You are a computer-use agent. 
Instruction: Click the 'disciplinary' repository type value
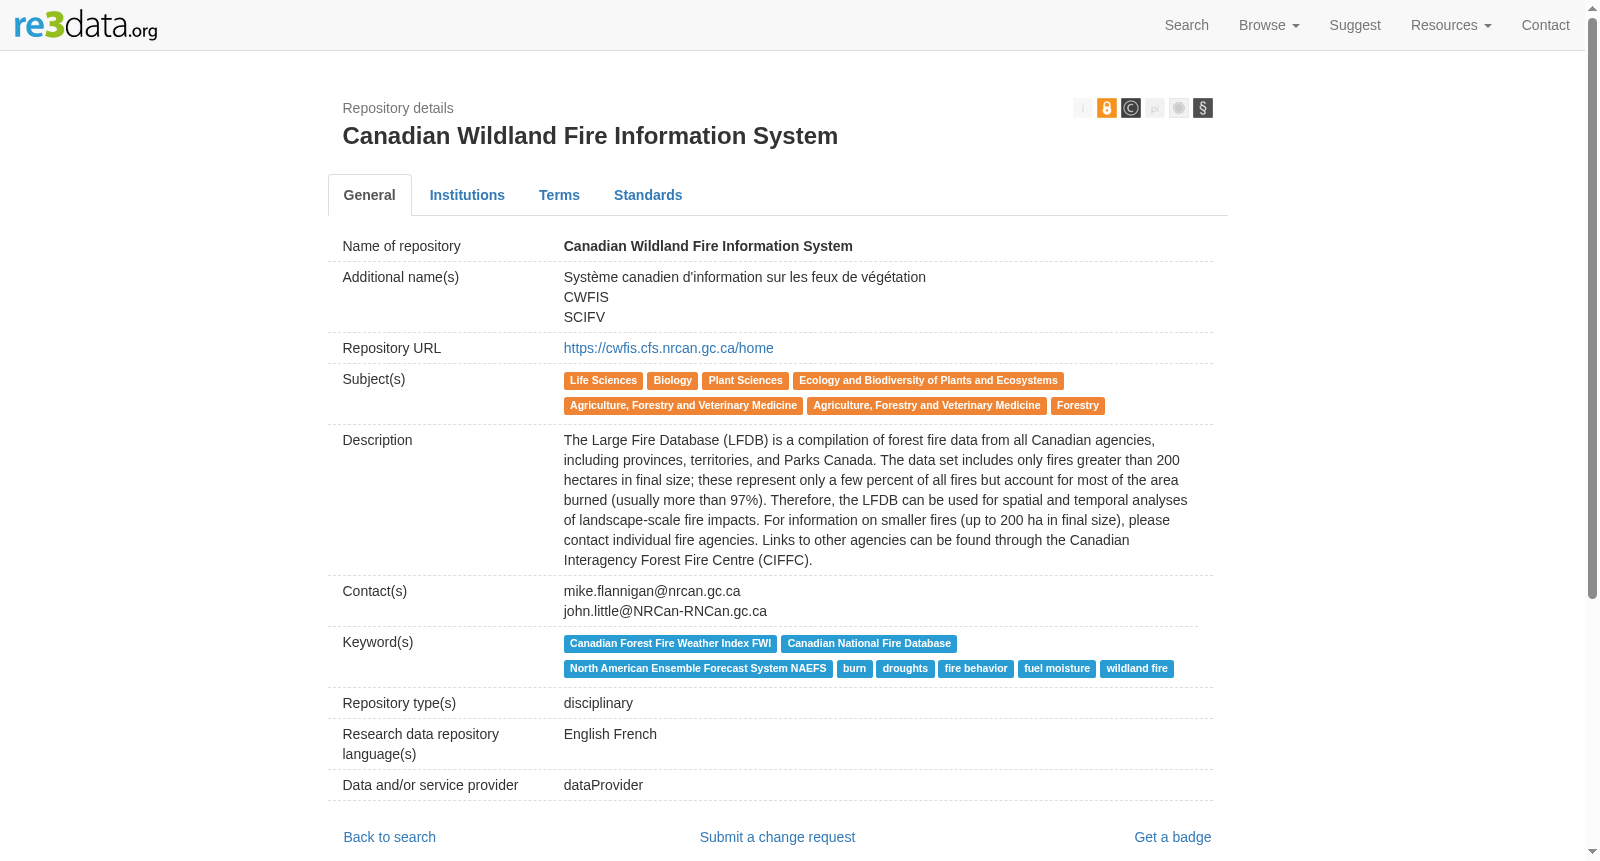(598, 703)
